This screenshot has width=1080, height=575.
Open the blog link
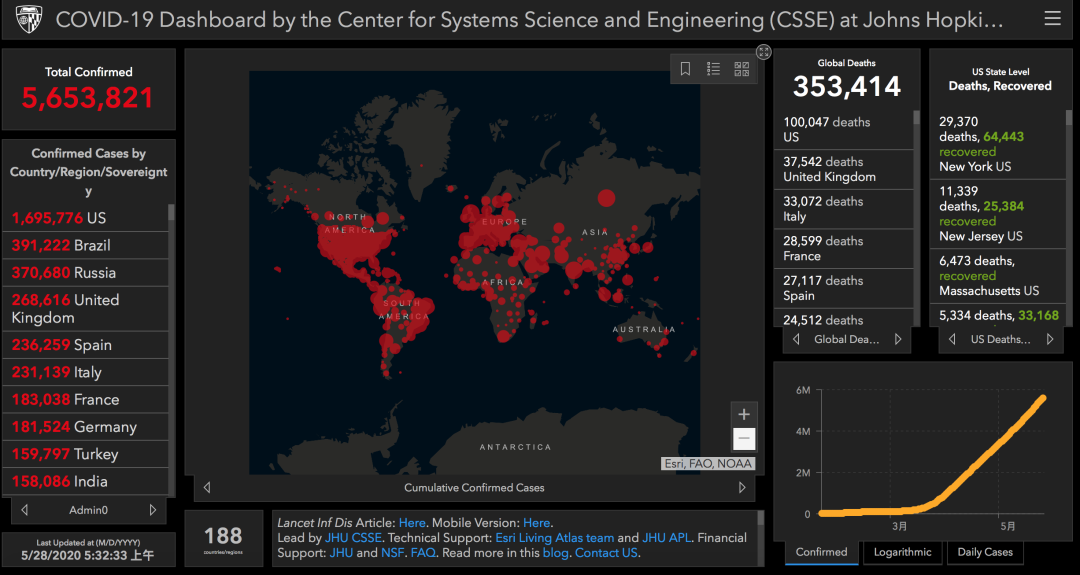pyautogui.click(x=555, y=553)
